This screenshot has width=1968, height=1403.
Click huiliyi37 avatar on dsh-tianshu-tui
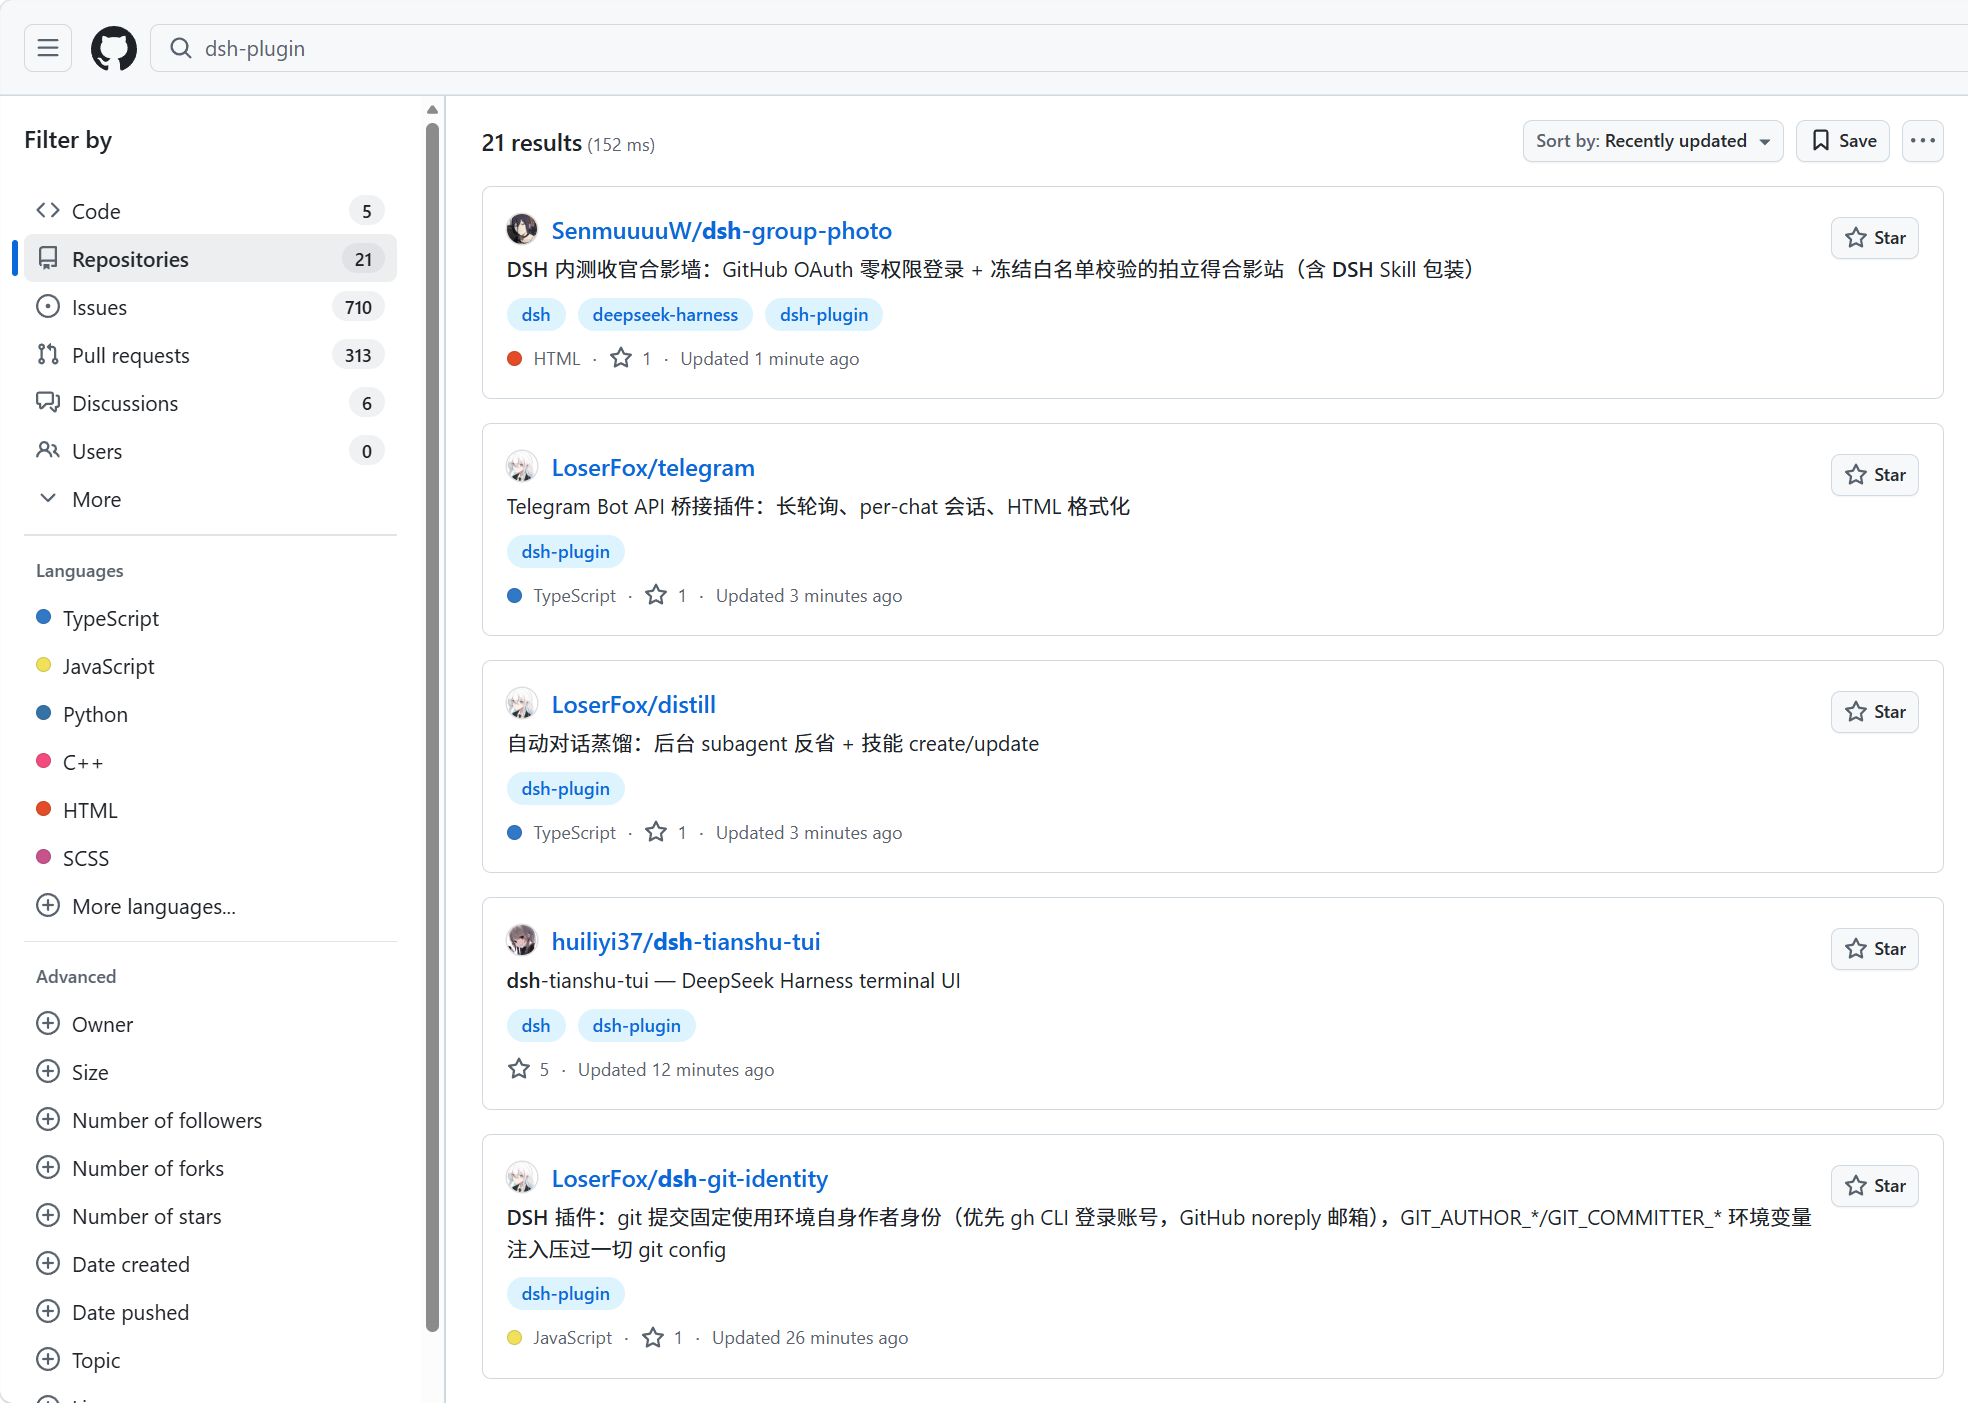click(522, 940)
